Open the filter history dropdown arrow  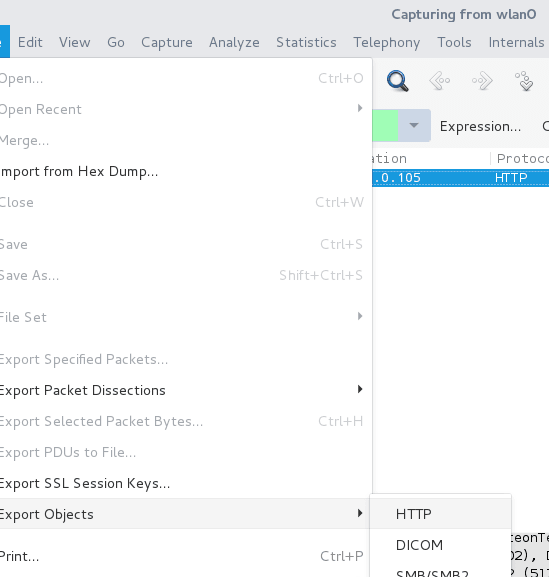tap(414, 125)
